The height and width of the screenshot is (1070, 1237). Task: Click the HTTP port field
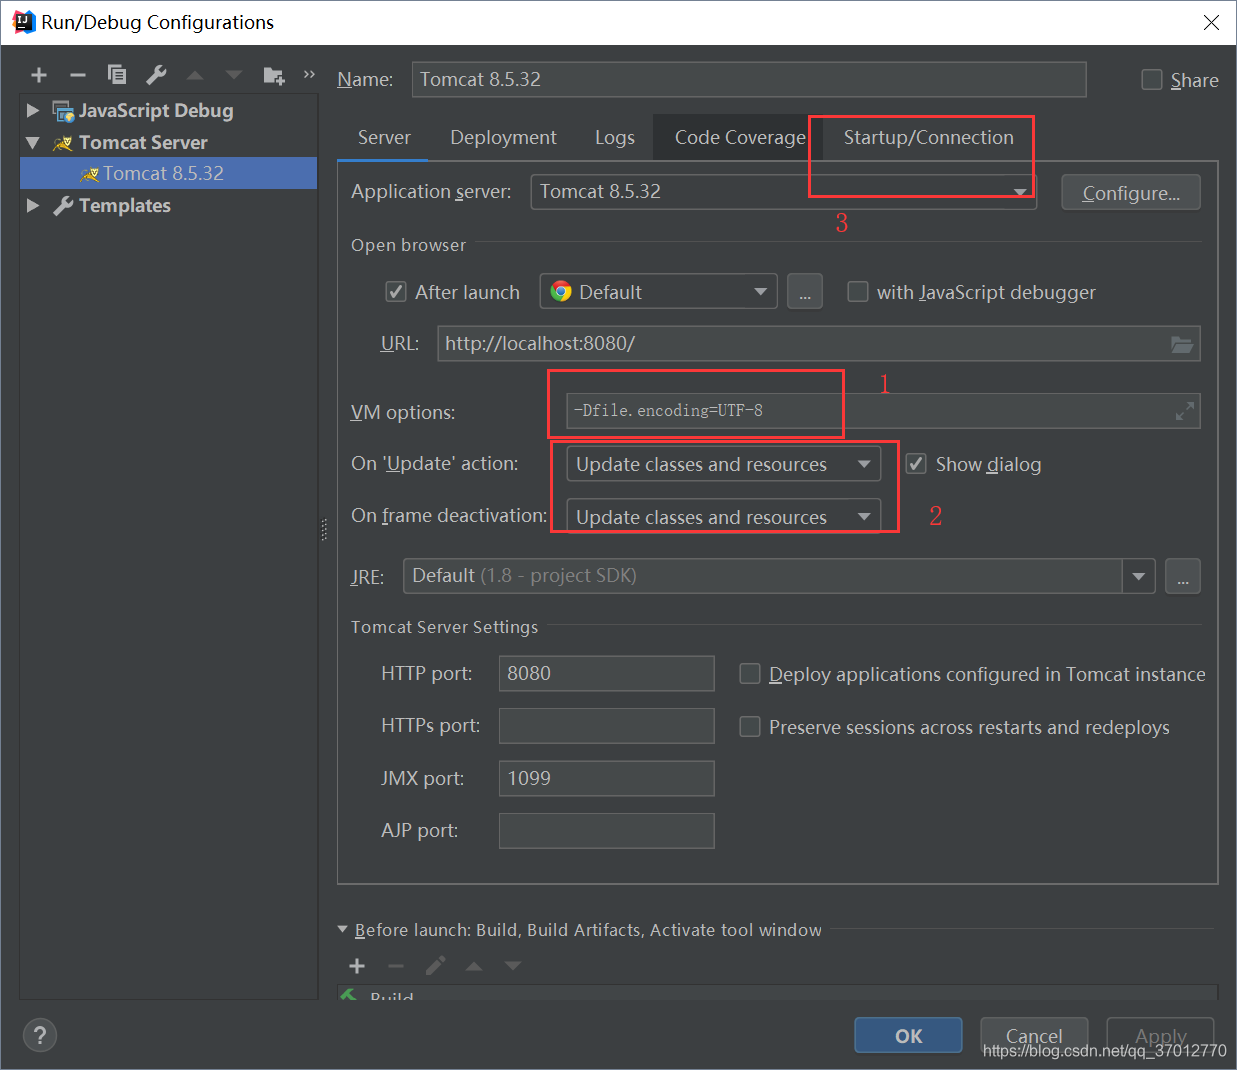[606, 673]
